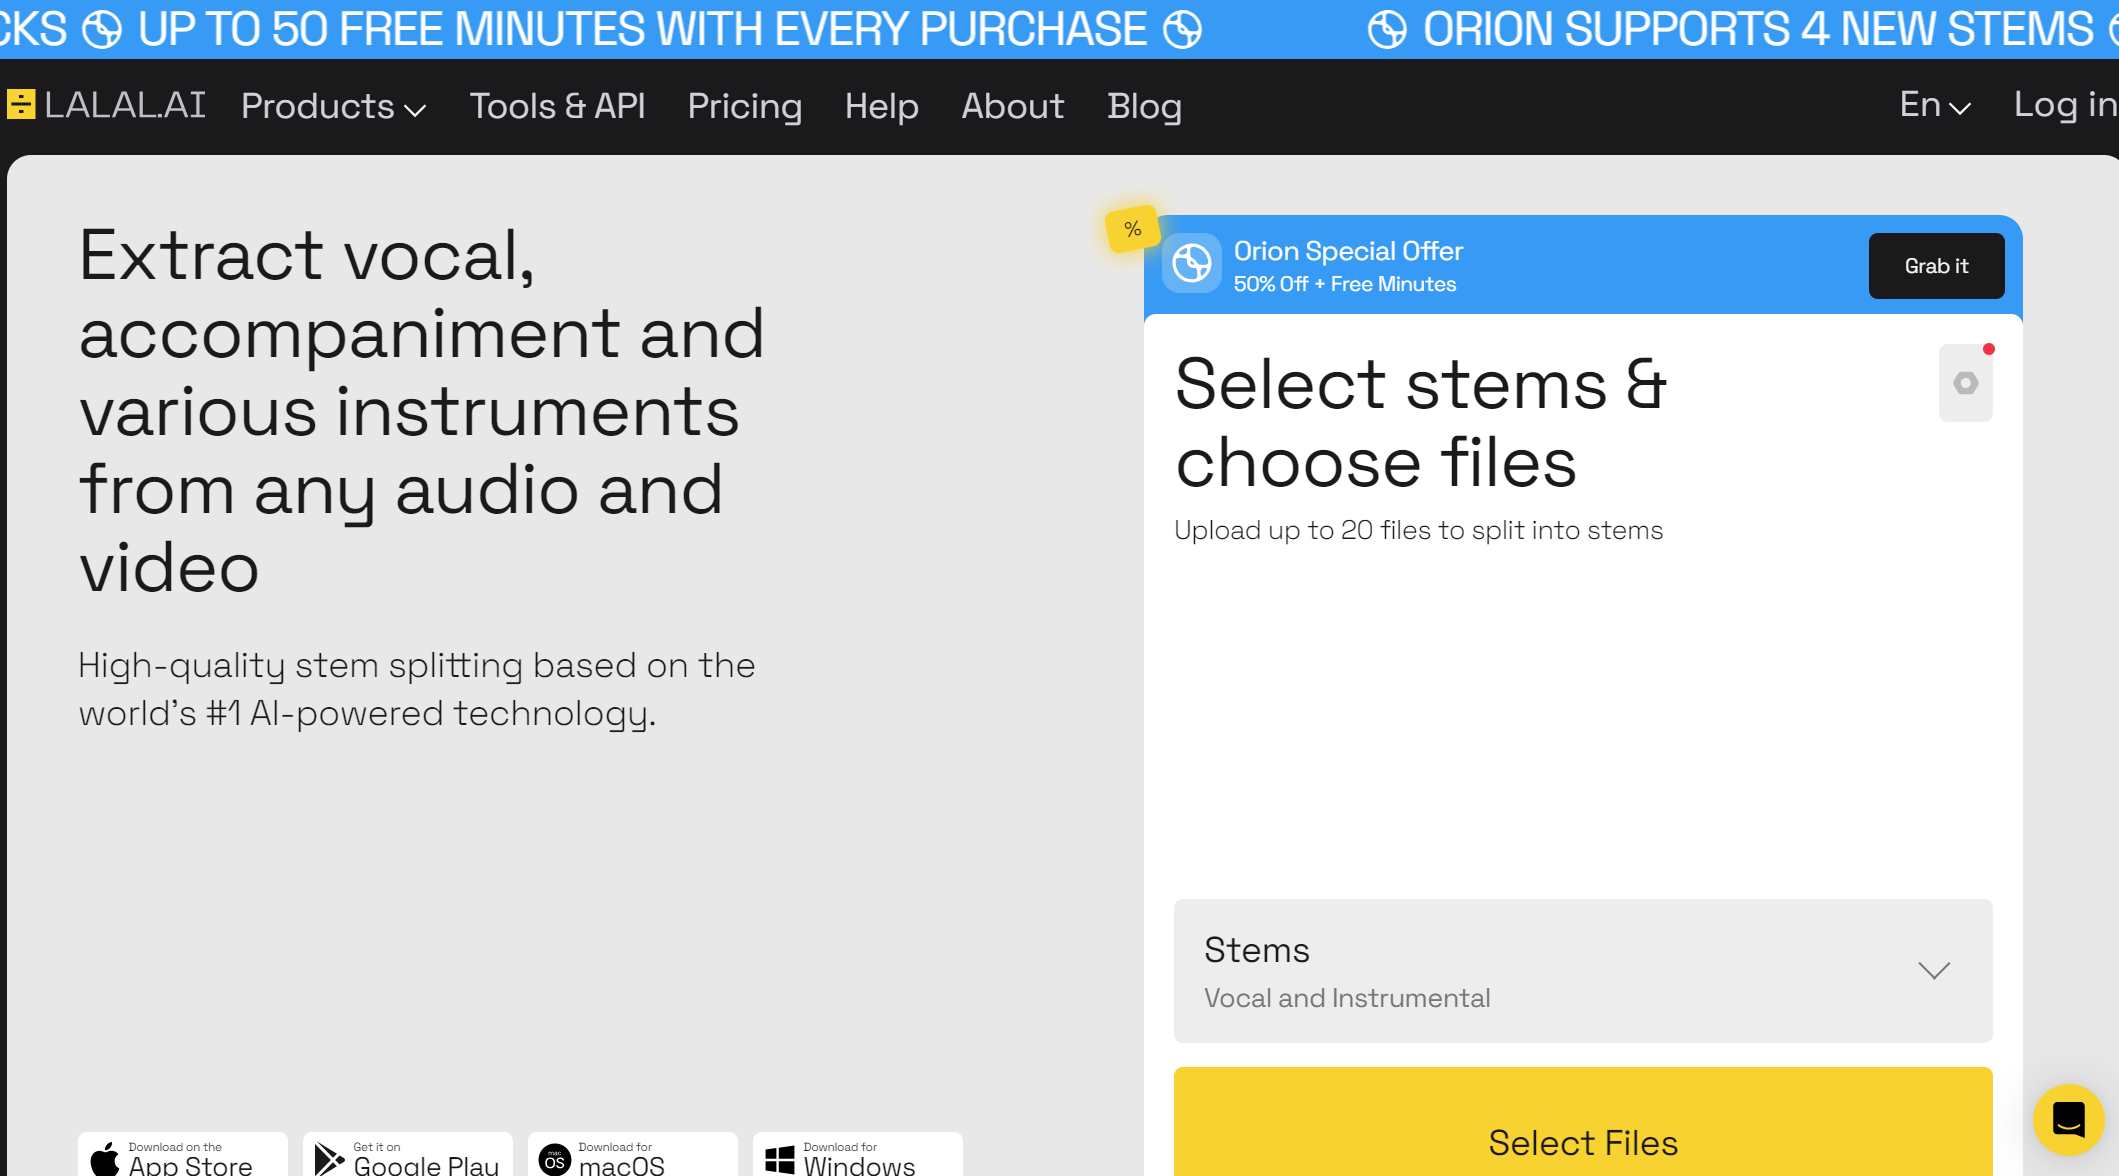Viewport: 2119px width, 1176px height.
Task: Open the Help menu item
Action: 881,107
